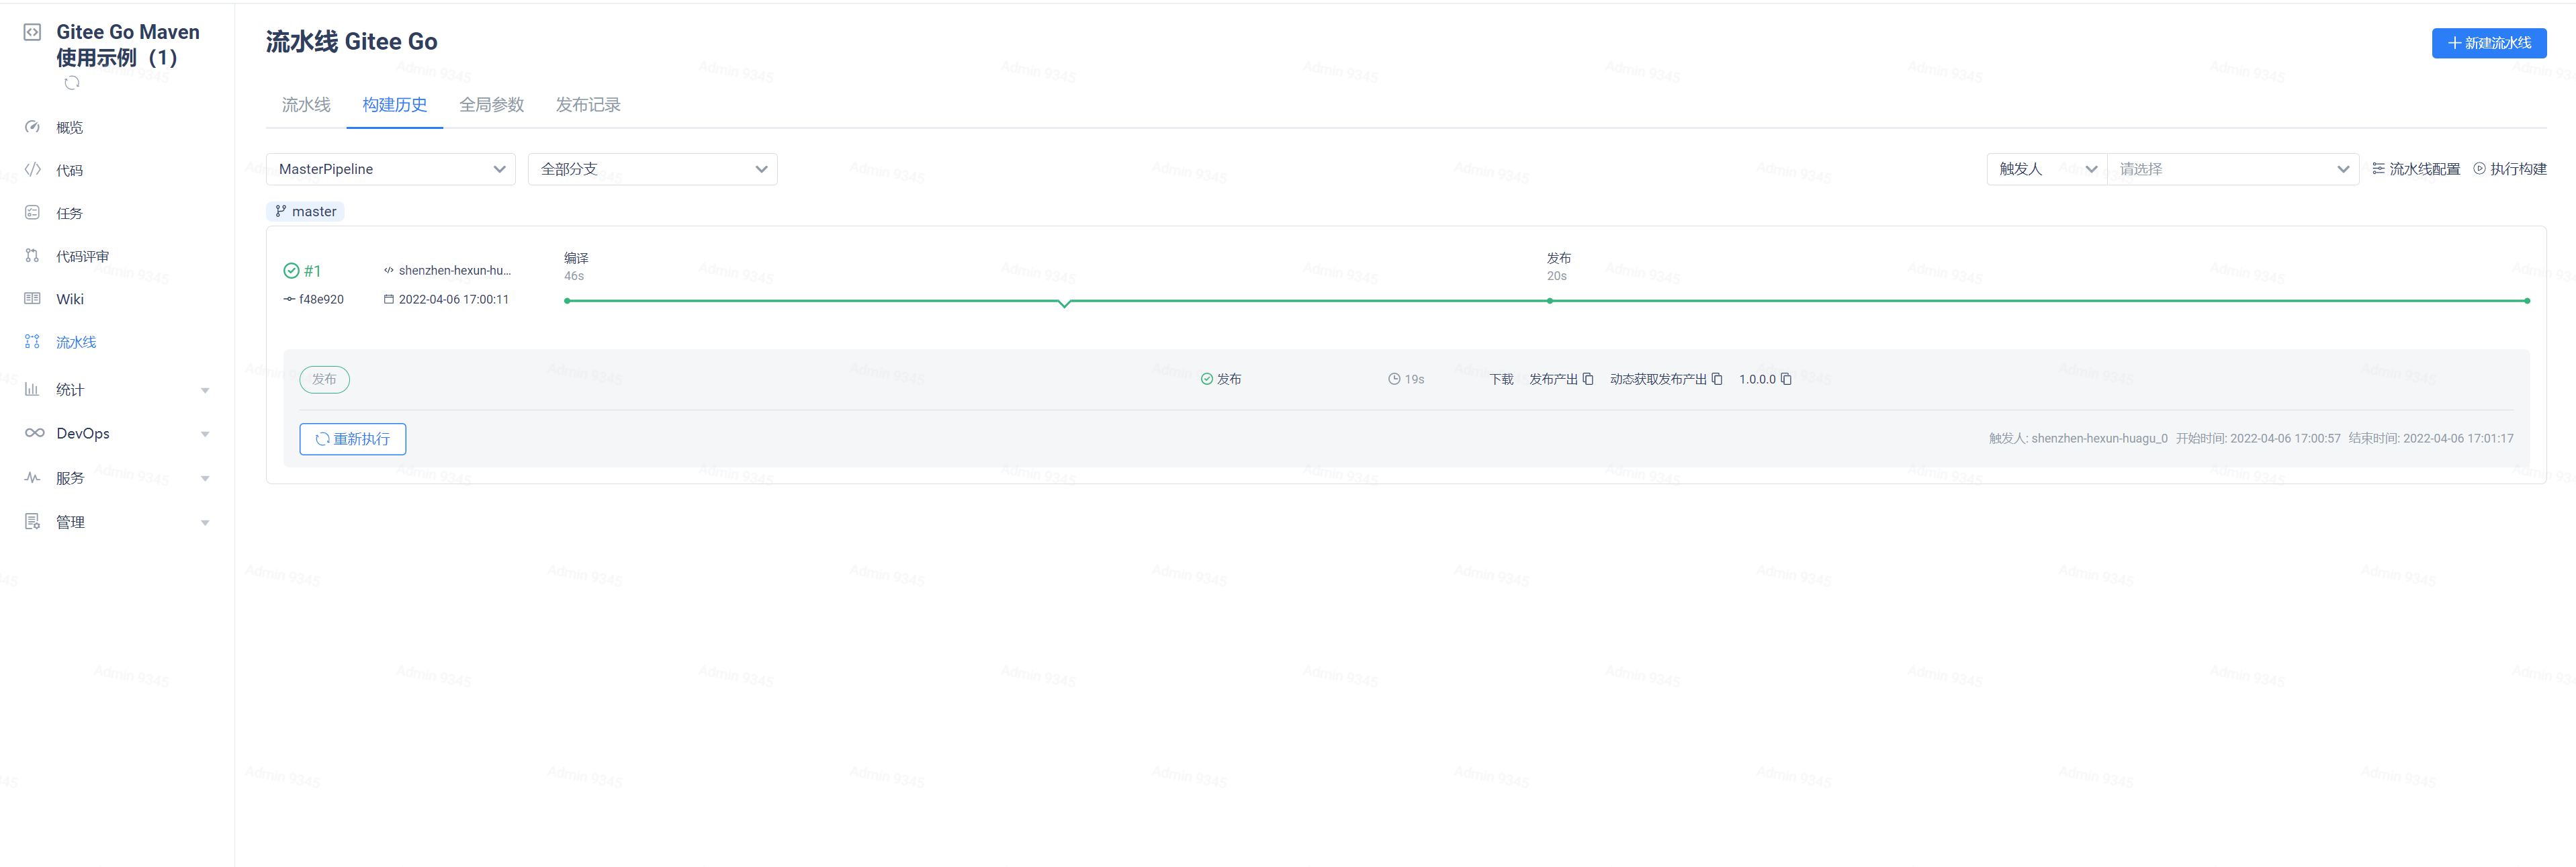The width and height of the screenshot is (2576, 867).
Task: Open the 全部分支 branch filter dropdown
Action: tap(652, 169)
